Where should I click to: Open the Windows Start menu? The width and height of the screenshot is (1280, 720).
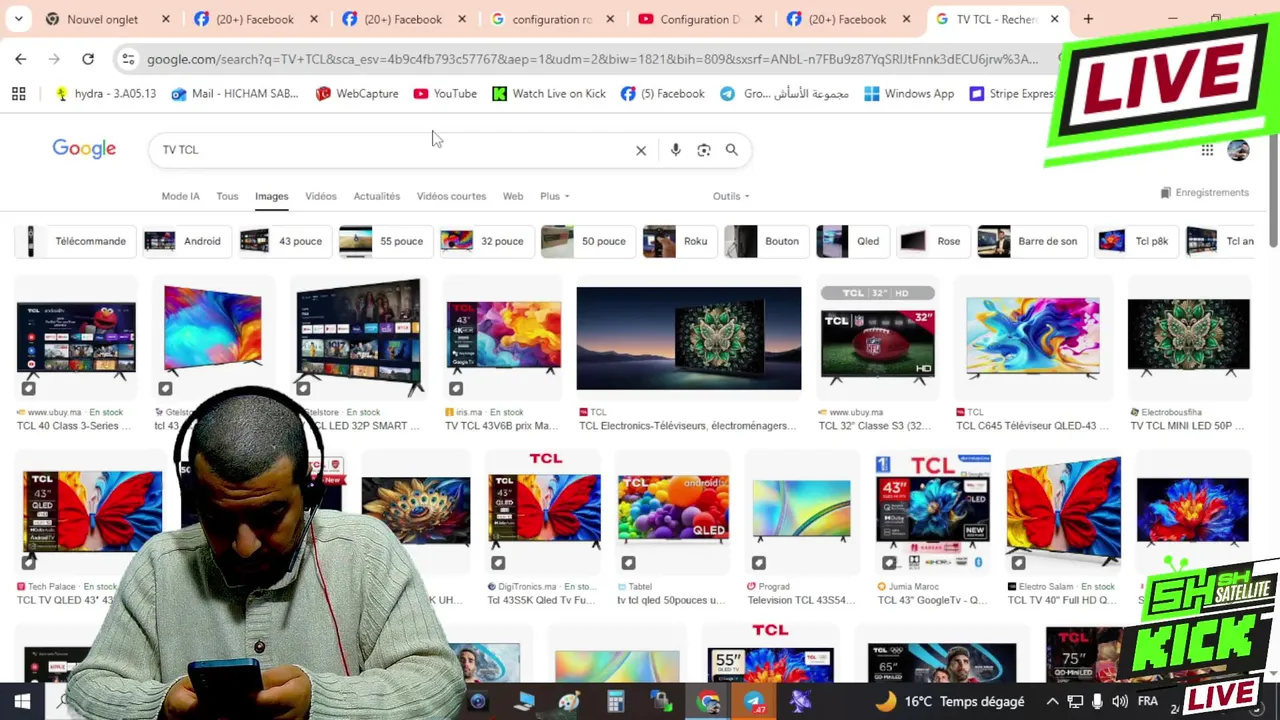click(x=22, y=702)
